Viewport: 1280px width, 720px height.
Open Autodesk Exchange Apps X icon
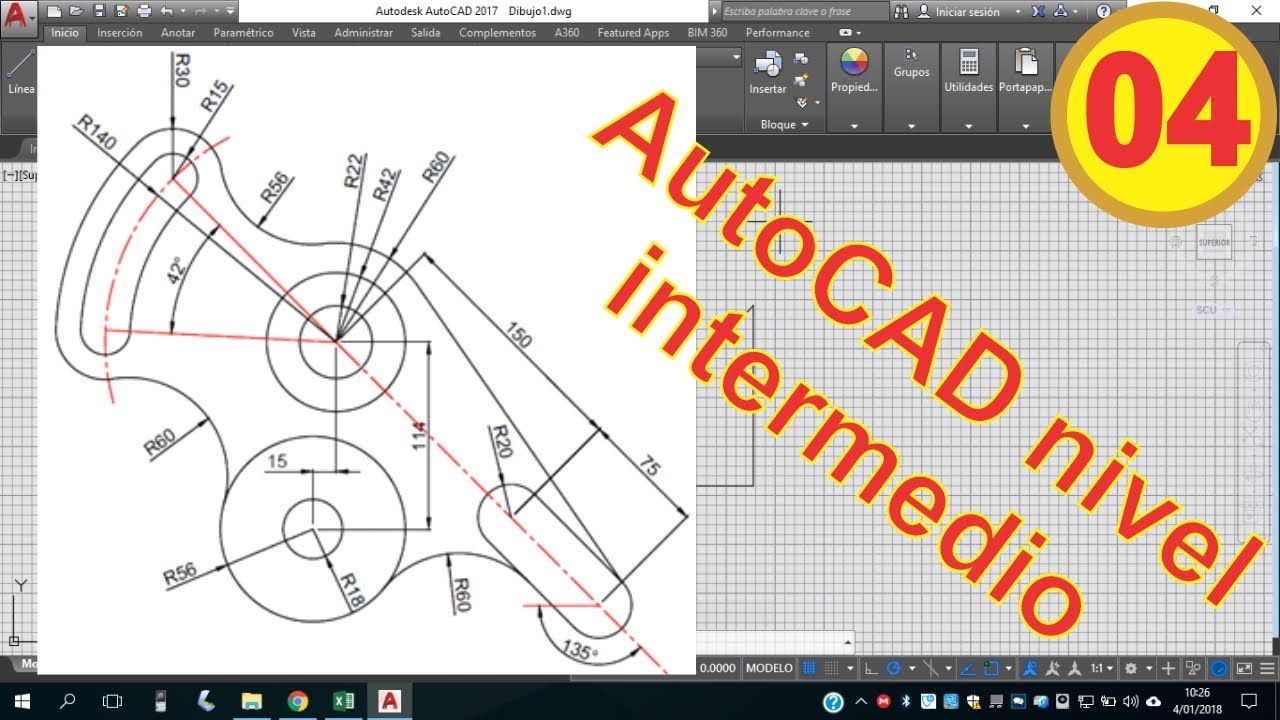click(x=1038, y=12)
